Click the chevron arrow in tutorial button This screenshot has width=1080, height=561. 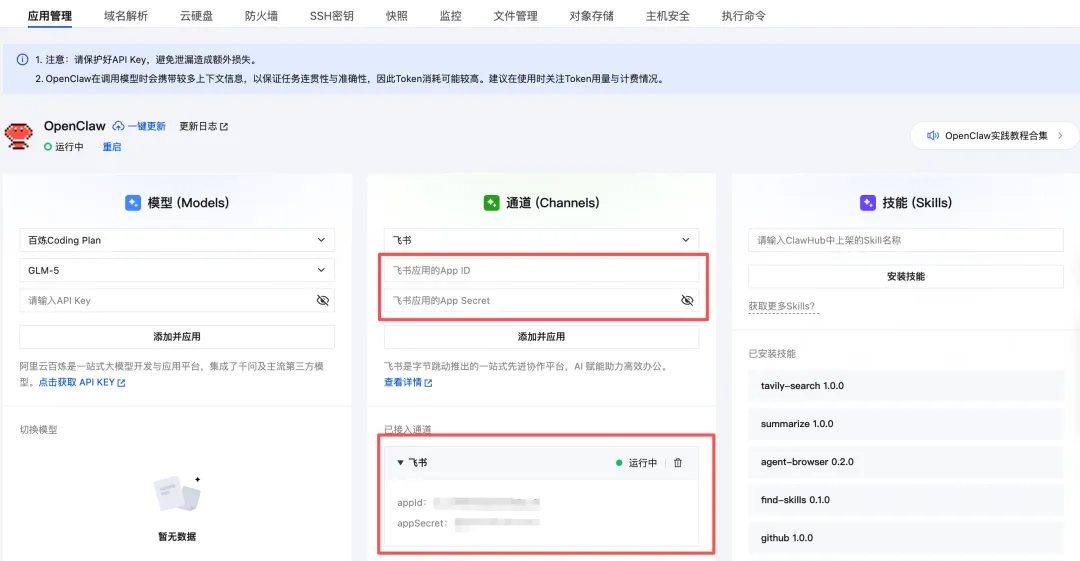click(x=1060, y=136)
